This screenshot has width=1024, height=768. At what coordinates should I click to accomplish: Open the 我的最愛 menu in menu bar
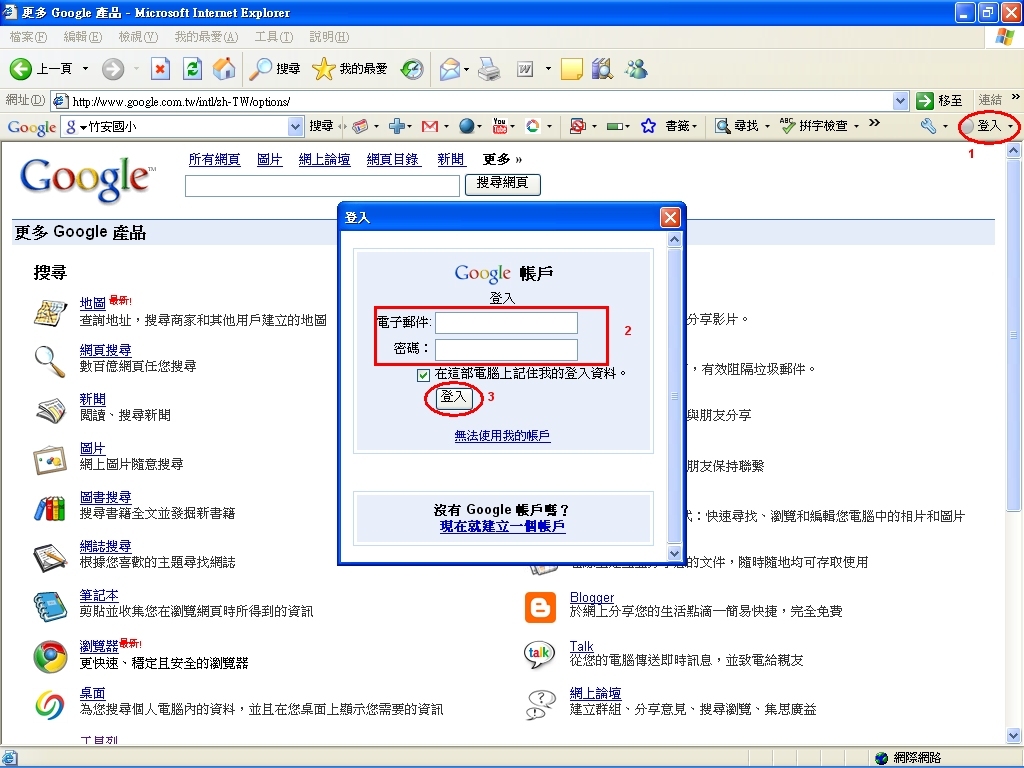point(206,37)
